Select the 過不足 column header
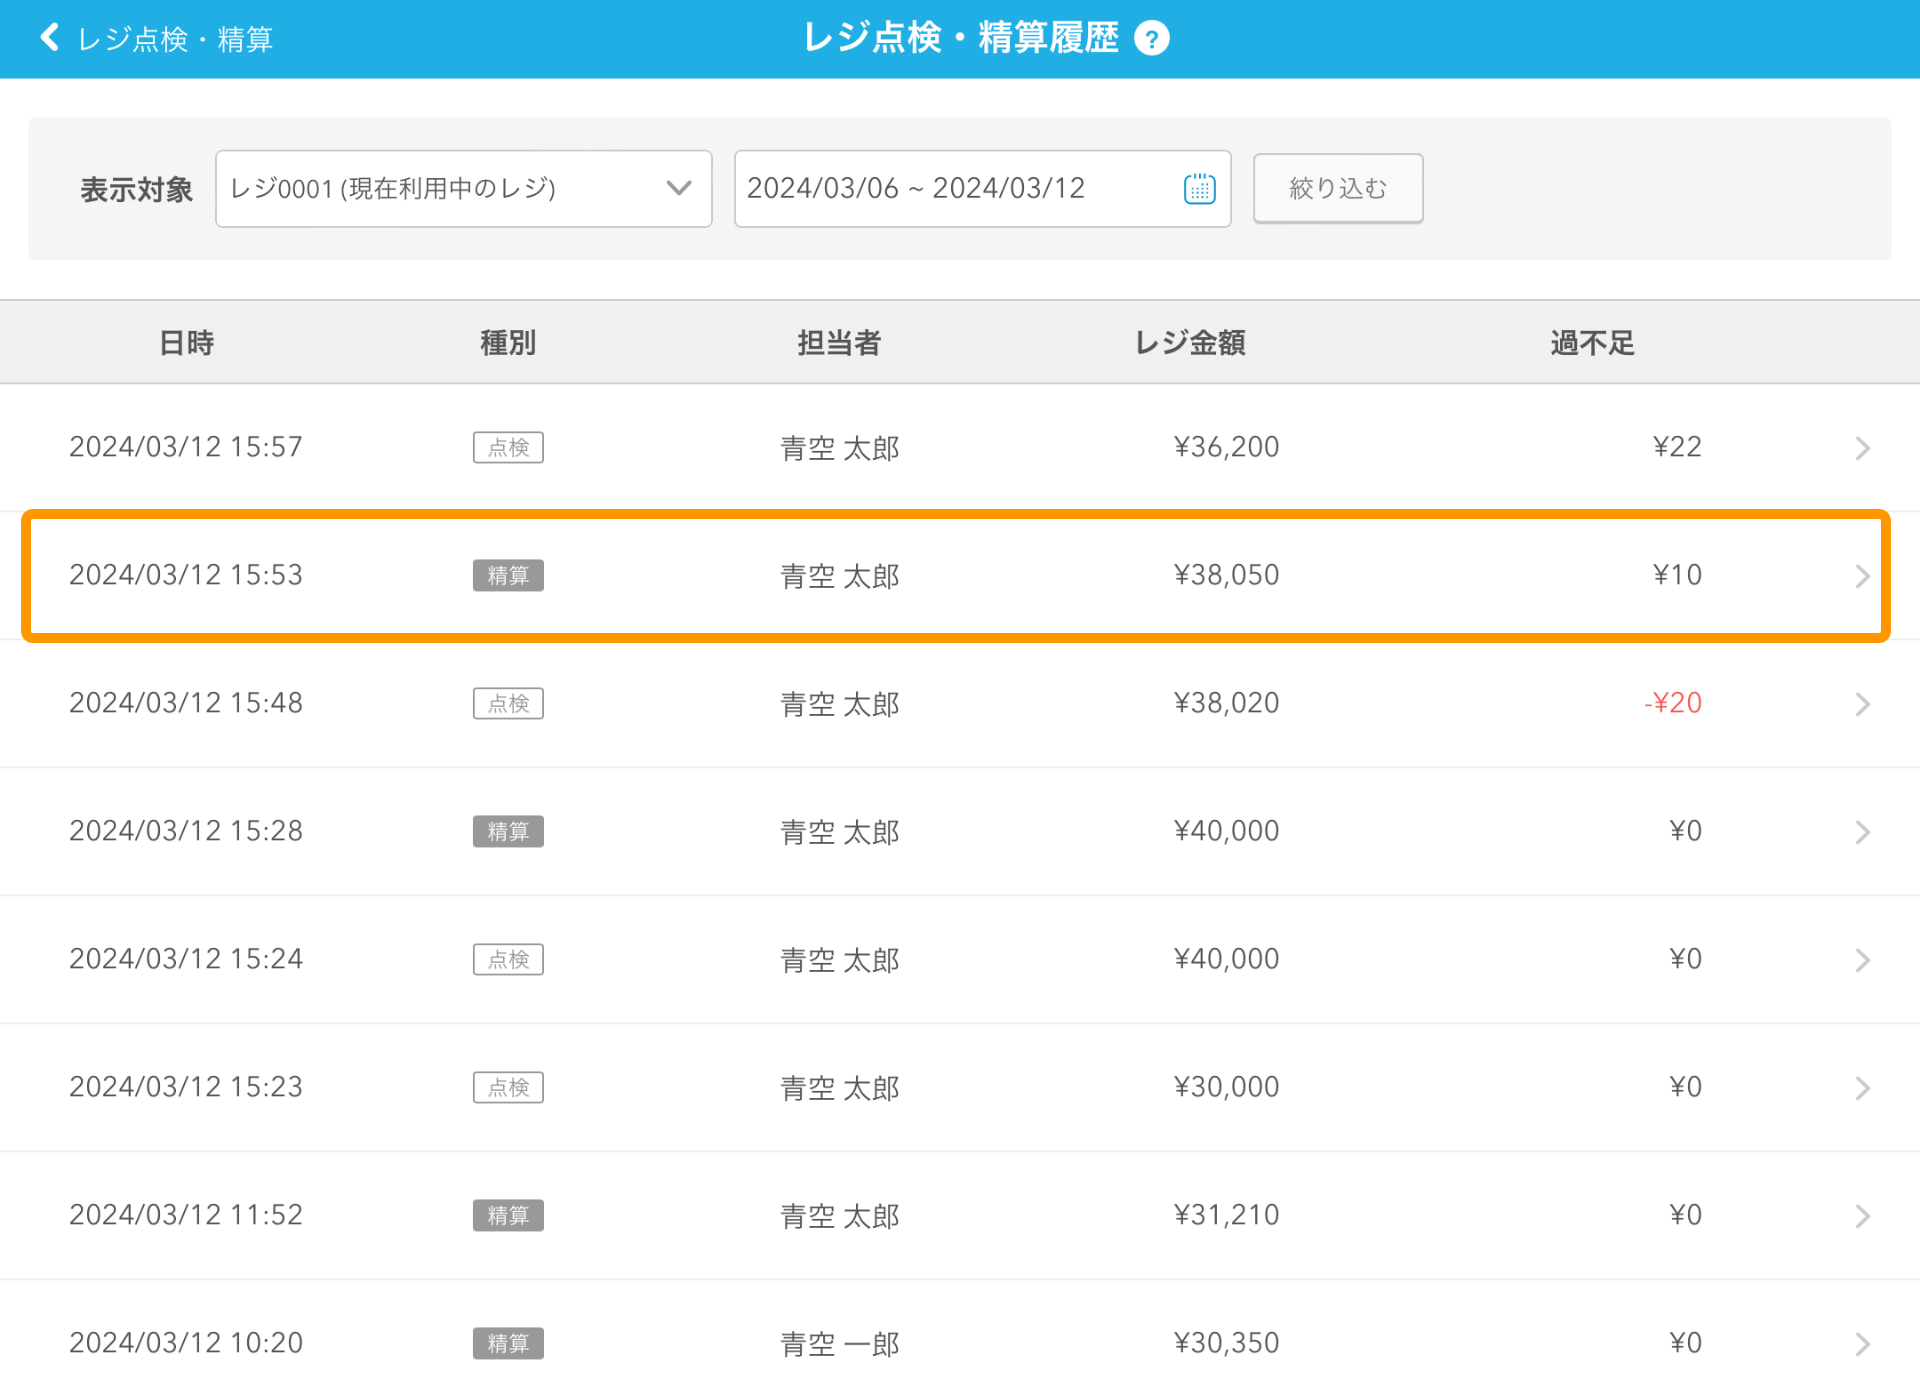Viewport: 1920px width, 1400px height. [1592, 343]
